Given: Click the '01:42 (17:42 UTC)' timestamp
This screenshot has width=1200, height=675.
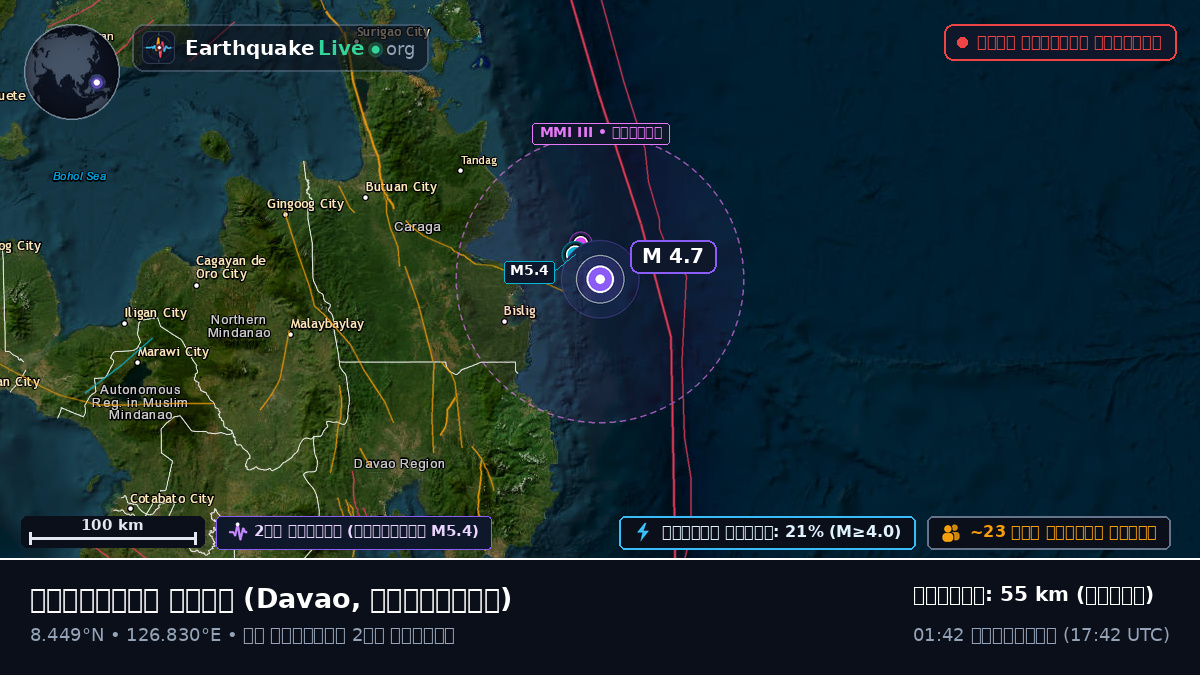Looking at the screenshot, I should coord(1041,635).
